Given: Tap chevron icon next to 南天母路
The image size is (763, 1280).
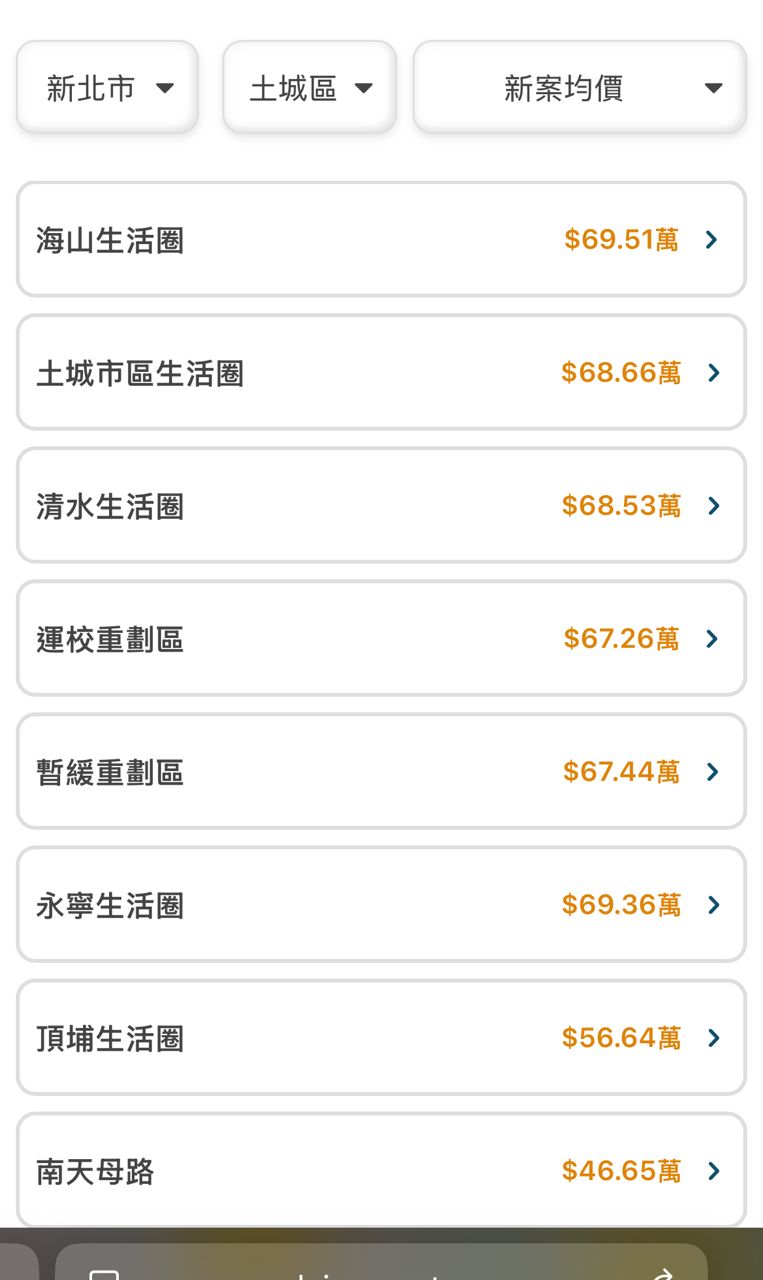Looking at the screenshot, I should coord(713,1171).
